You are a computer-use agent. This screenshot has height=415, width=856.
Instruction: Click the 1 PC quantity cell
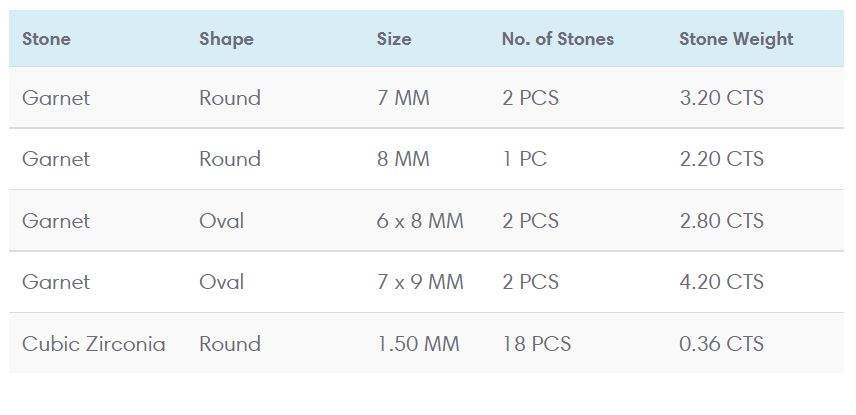[525, 159]
